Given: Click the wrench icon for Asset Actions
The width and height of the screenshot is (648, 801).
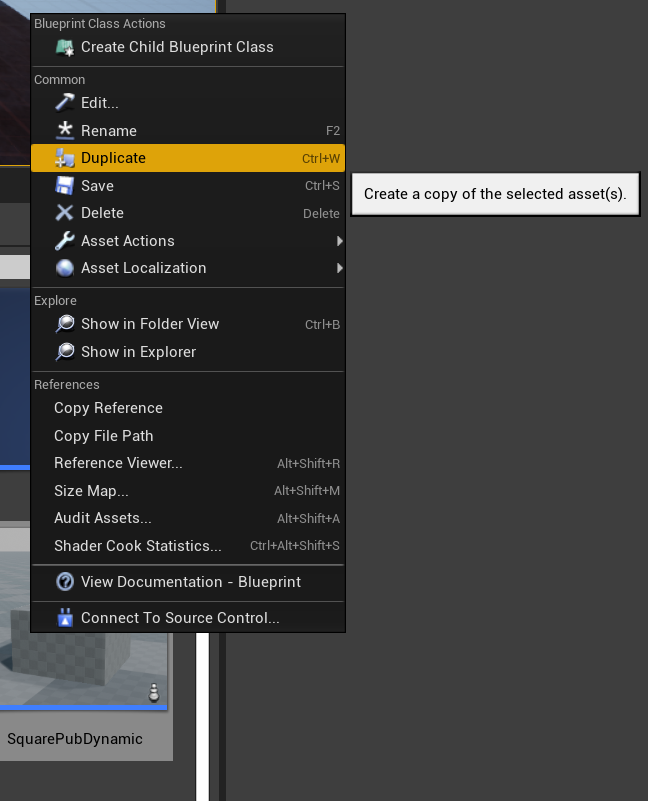Looking at the screenshot, I should (65, 241).
